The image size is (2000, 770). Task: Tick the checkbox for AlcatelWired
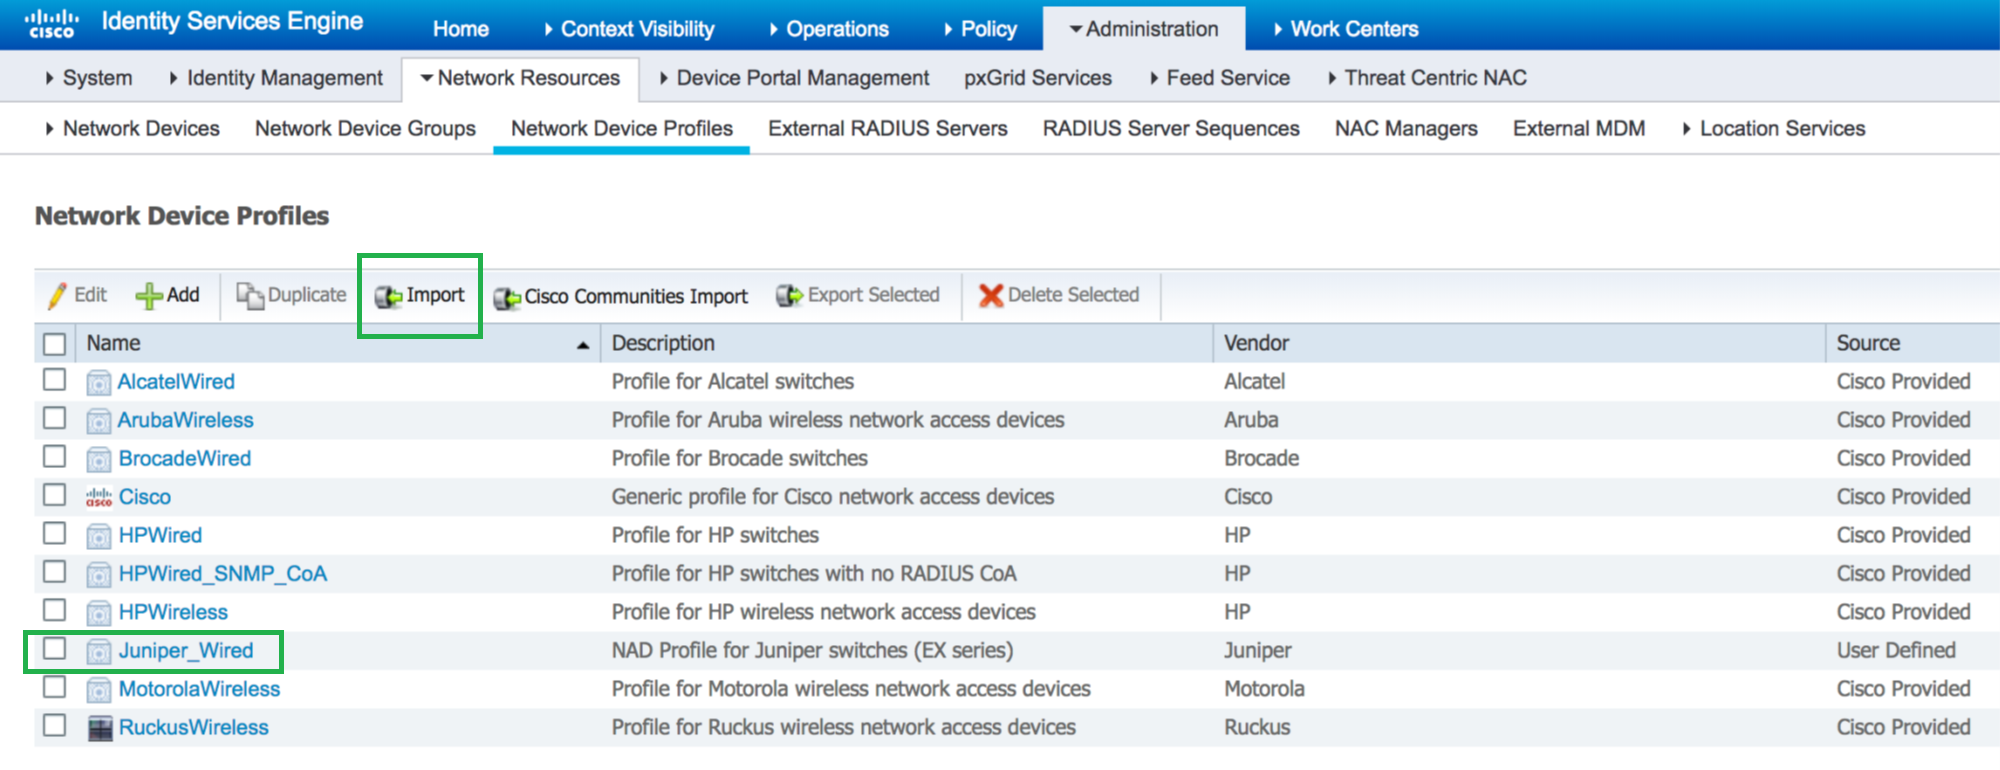(55, 380)
